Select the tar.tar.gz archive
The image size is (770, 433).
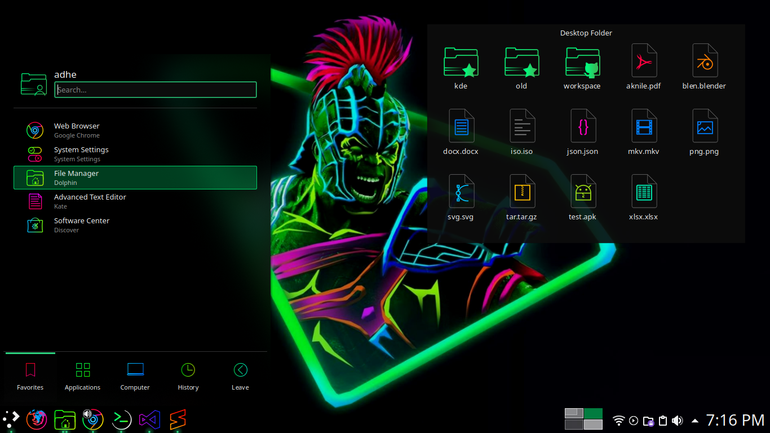[x=522, y=198]
